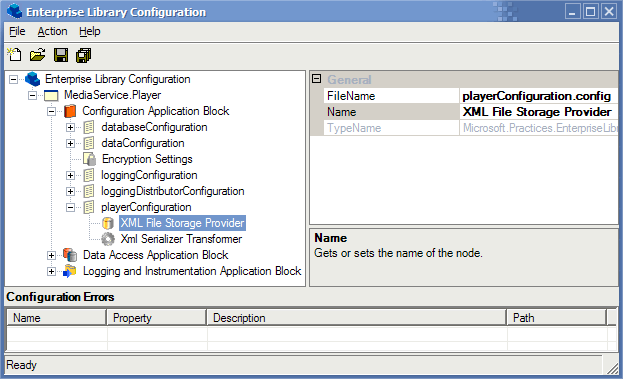Expand Logging and Instrumentation Application Block node
This screenshot has width=623, height=379.
click(x=51, y=271)
